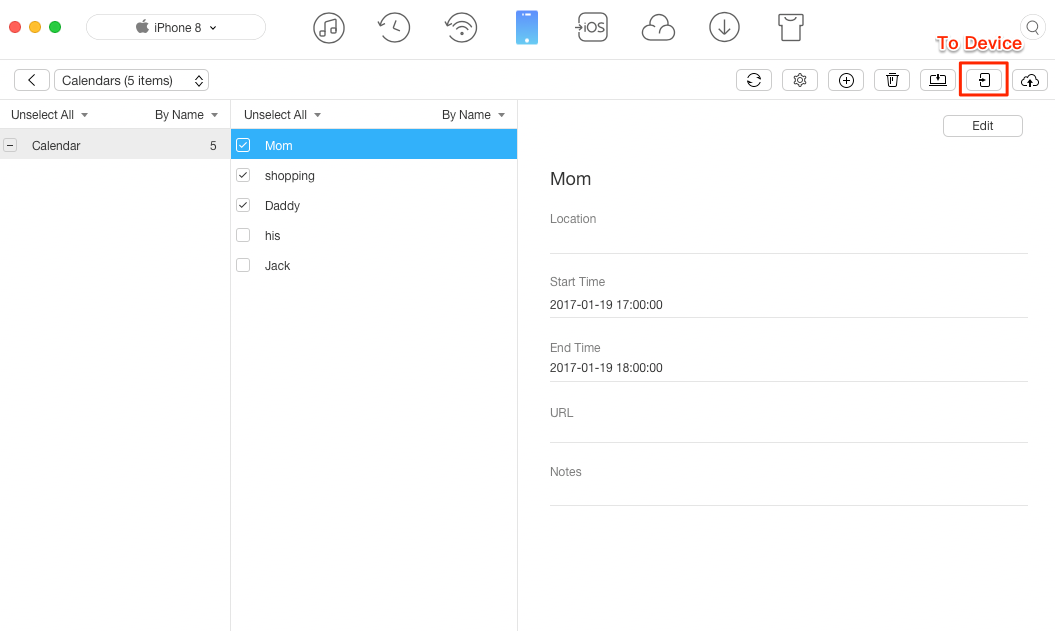Add a new calendar with plus button
Viewport: 1055px width, 631px height.
(846, 80)
